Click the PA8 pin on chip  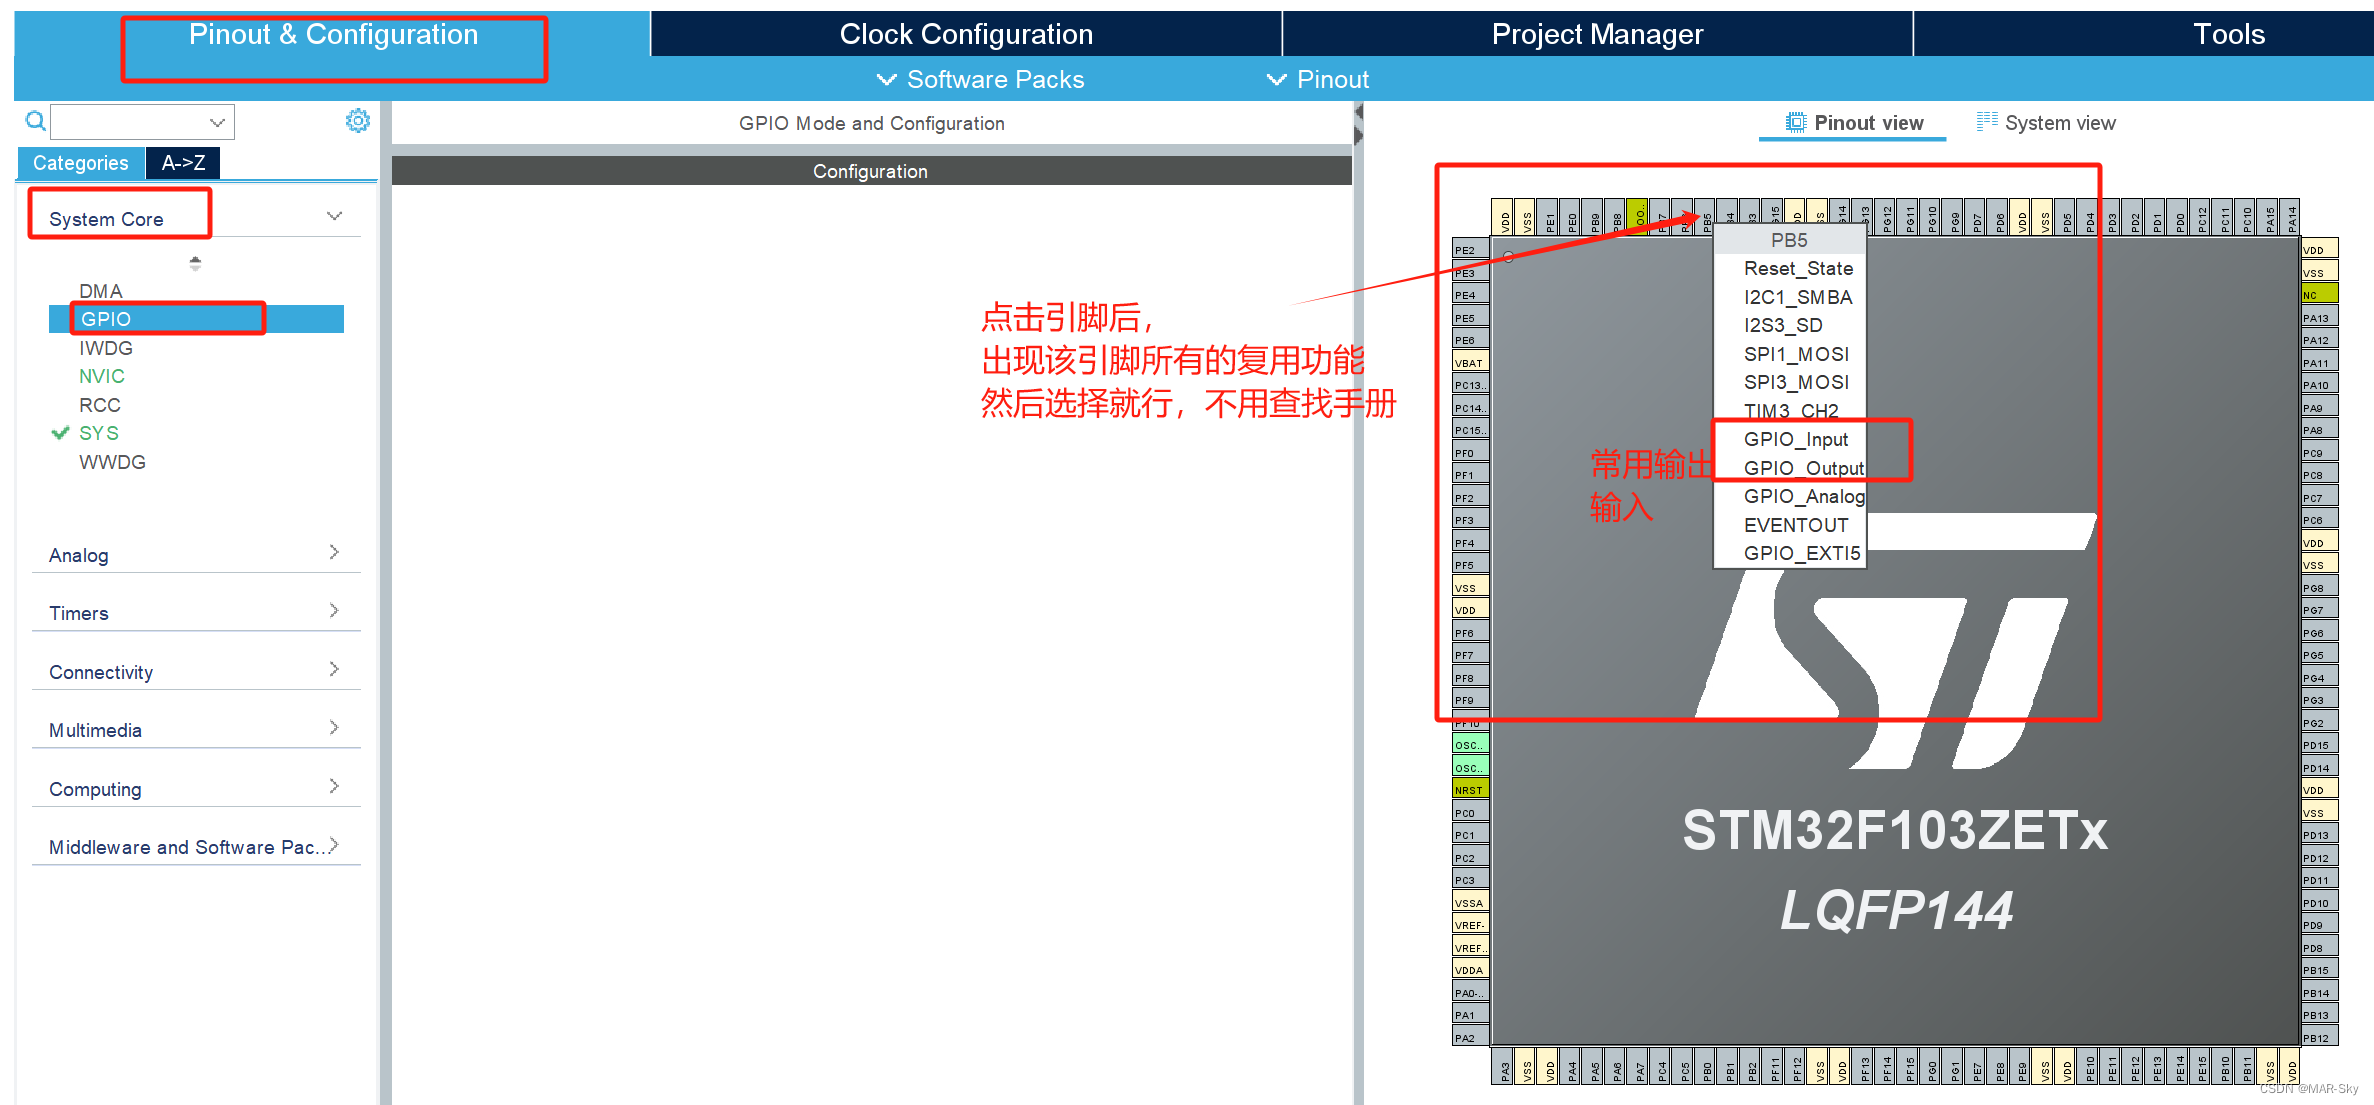coord(2319,430)
